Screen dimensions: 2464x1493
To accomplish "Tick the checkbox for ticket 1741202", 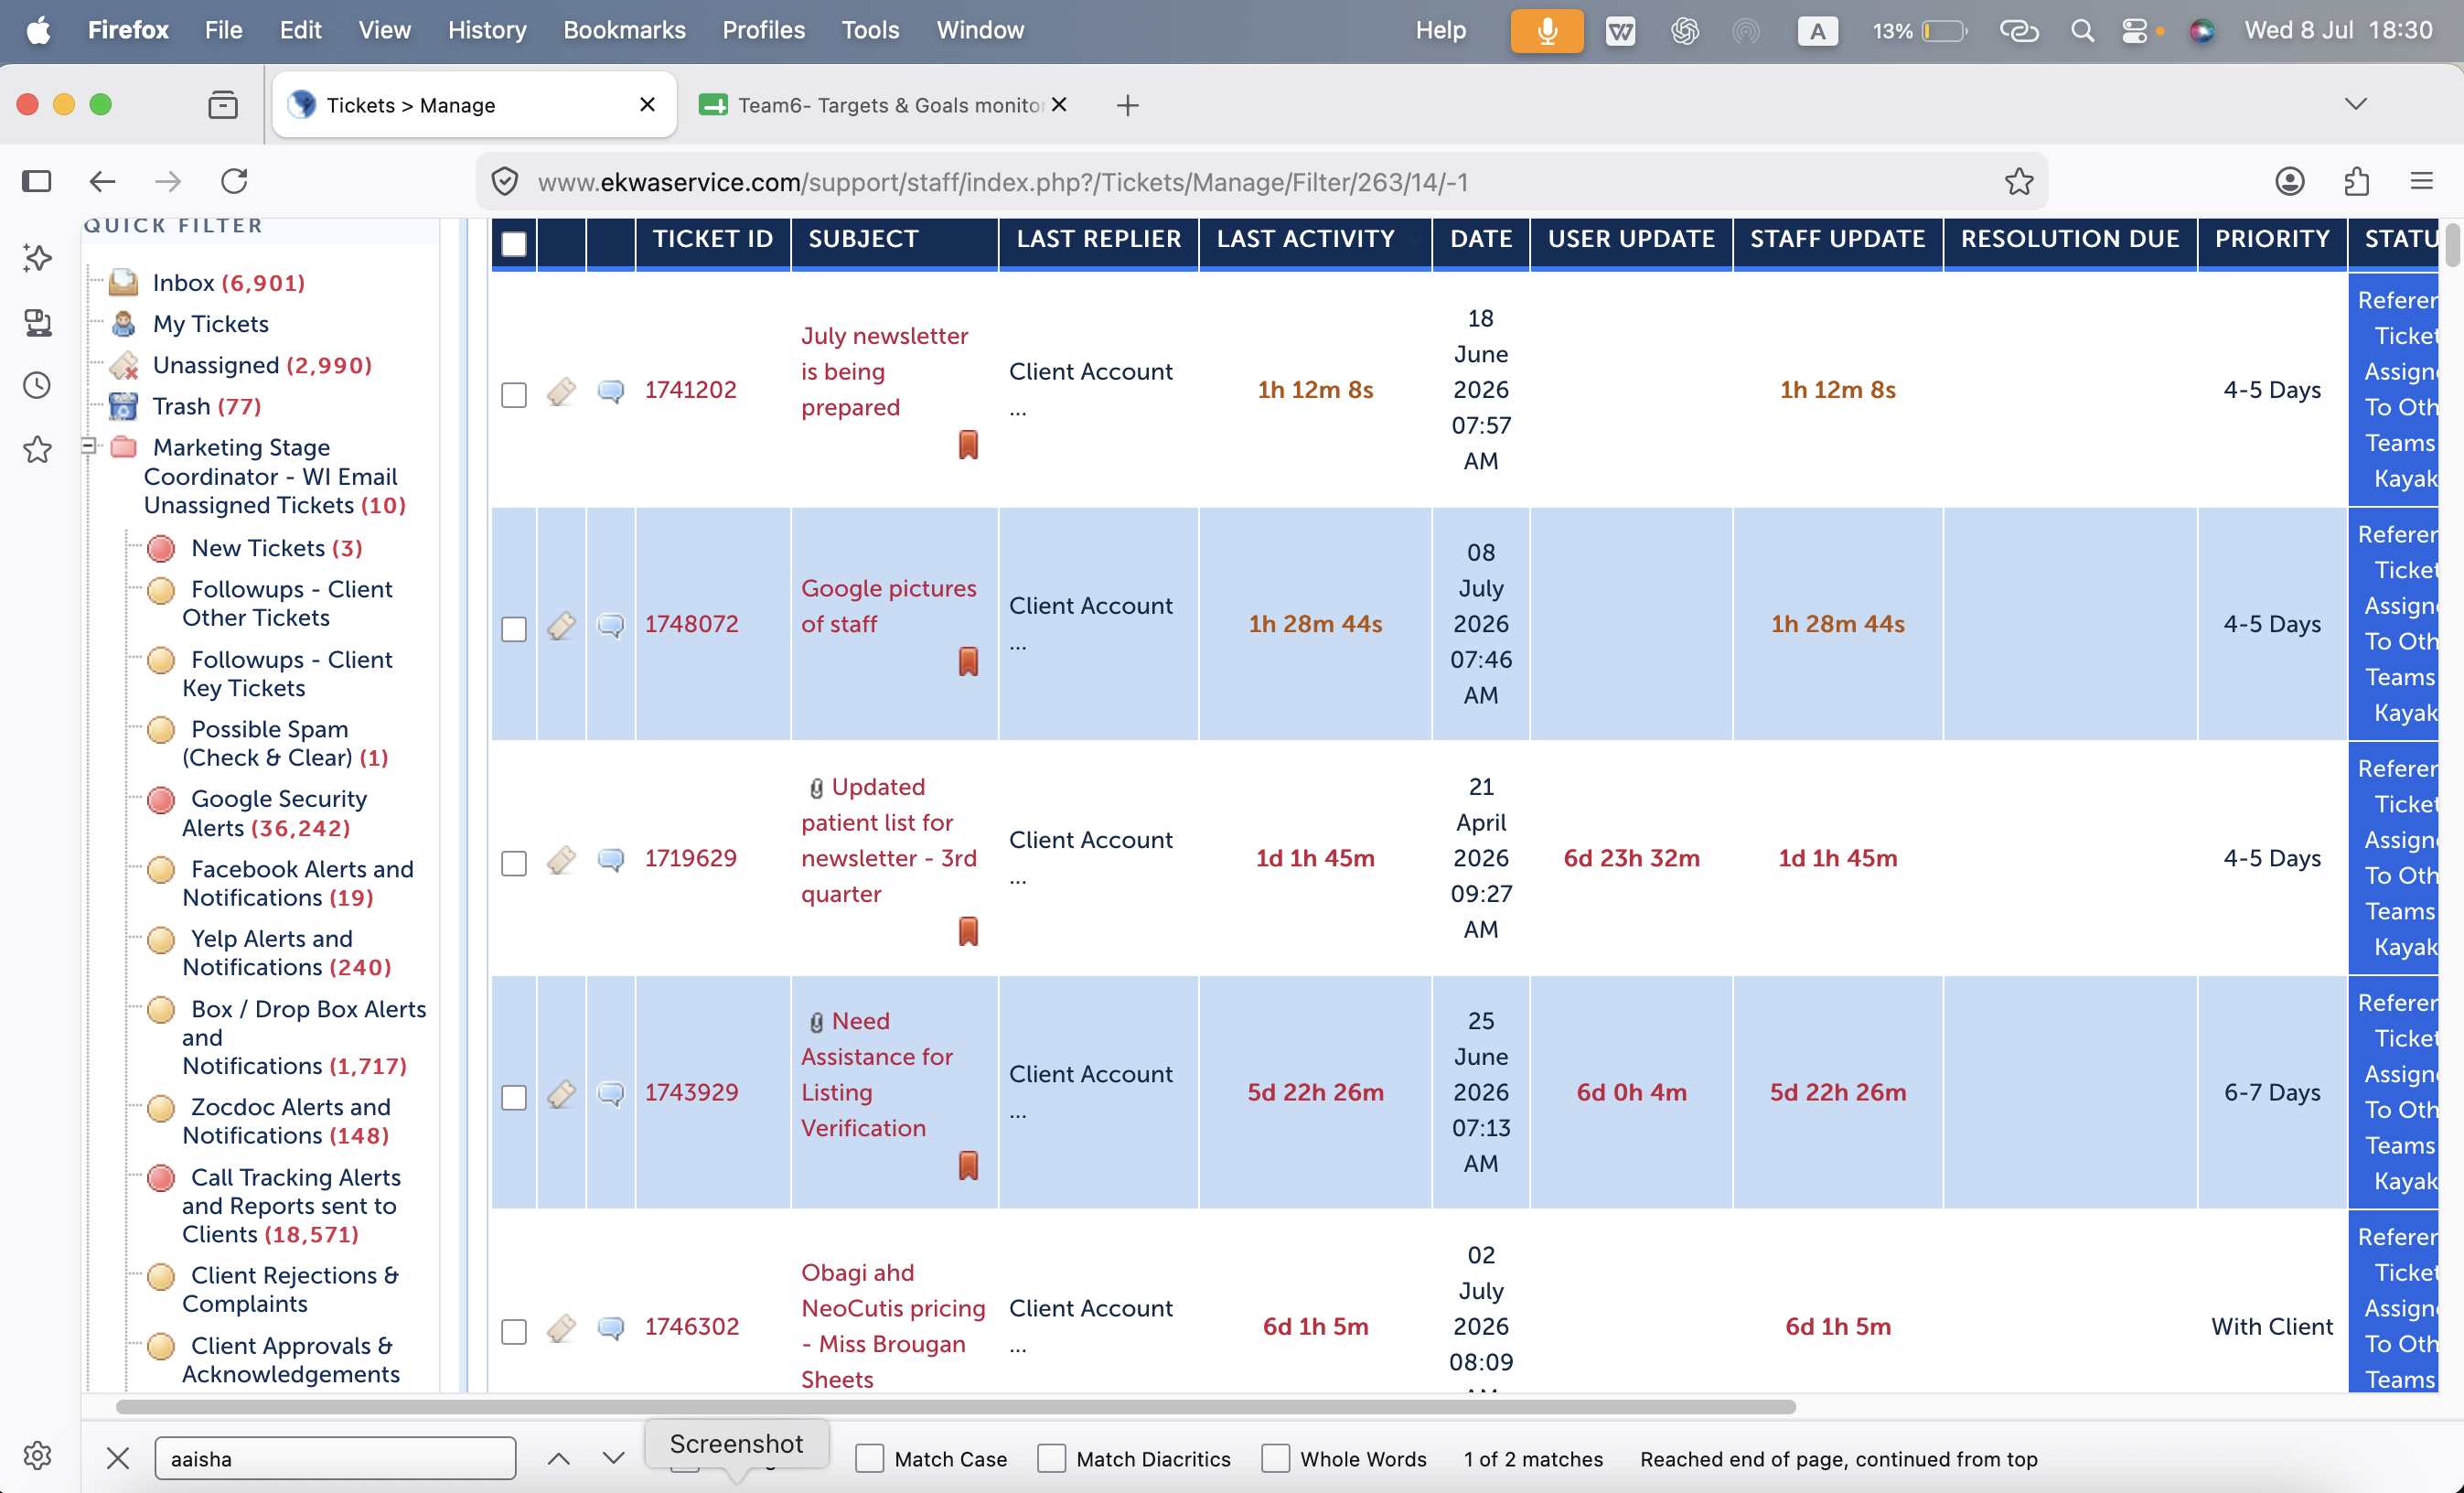I will (x=514, y=394).
